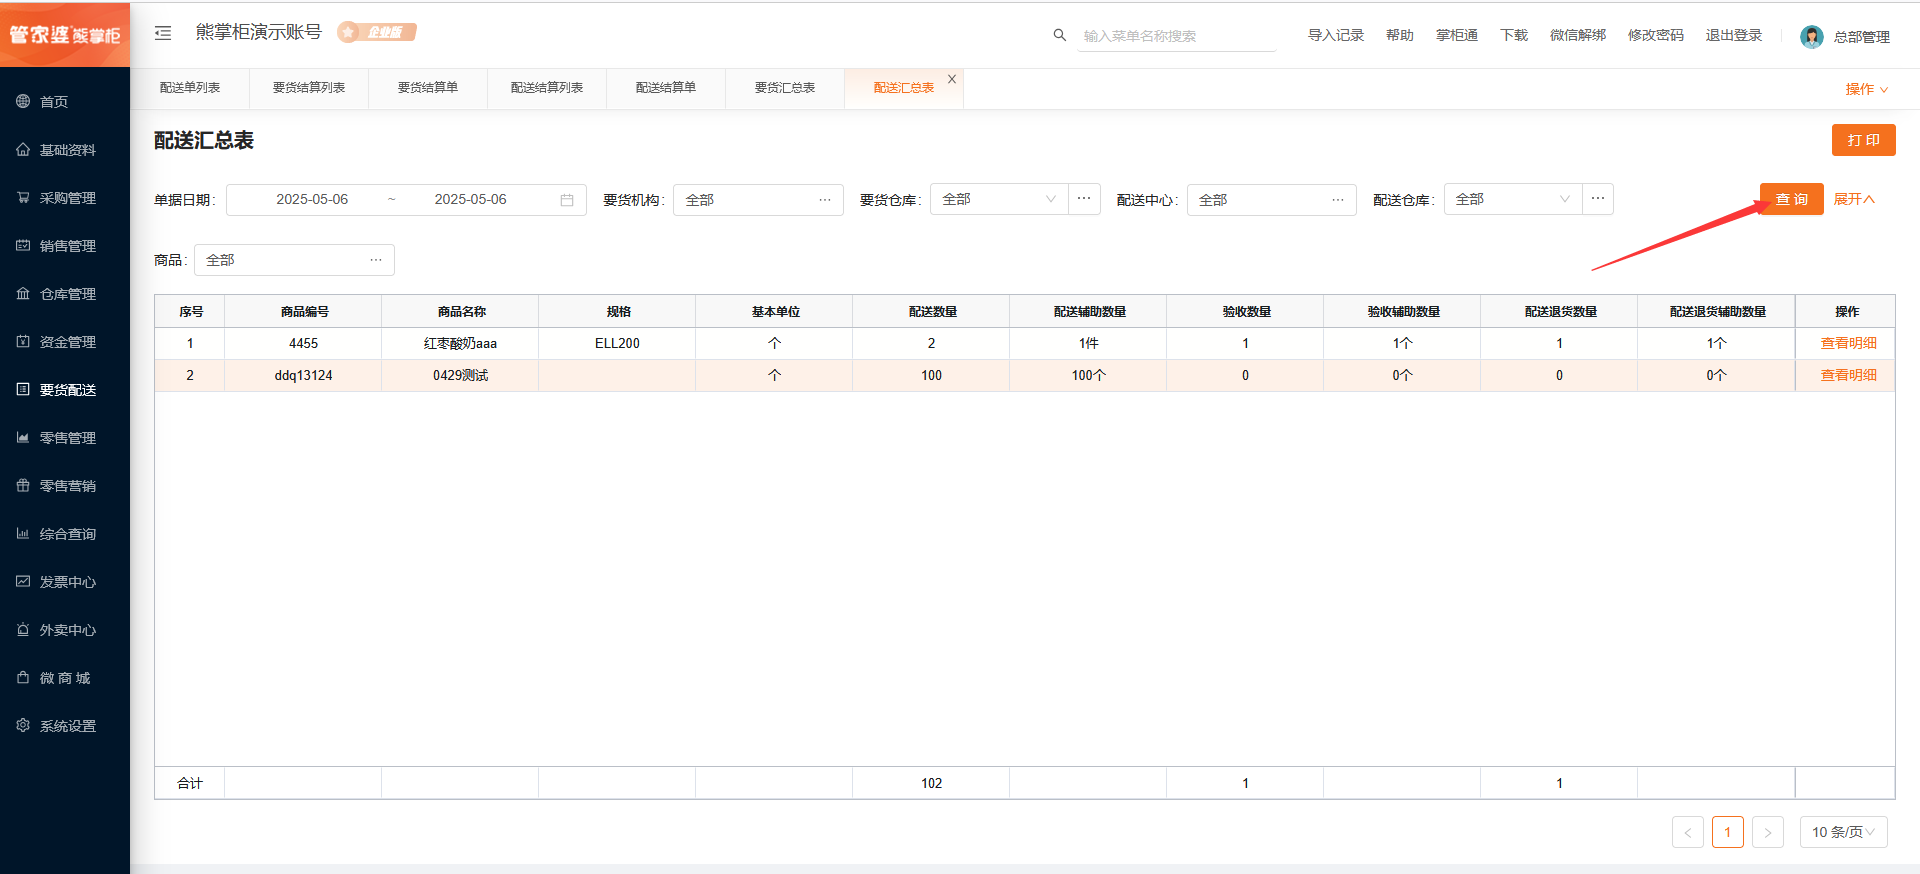The image size is (1920, 874).
Task: Click the 打印 button
Action: pyautogui.click(x=1863, y=140)
